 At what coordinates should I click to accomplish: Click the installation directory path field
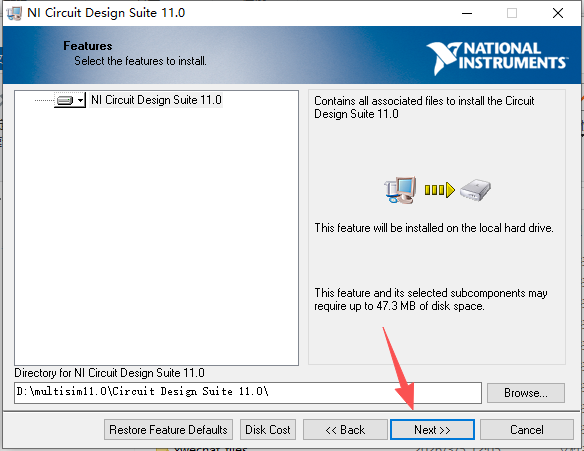[x=248, y=392]
